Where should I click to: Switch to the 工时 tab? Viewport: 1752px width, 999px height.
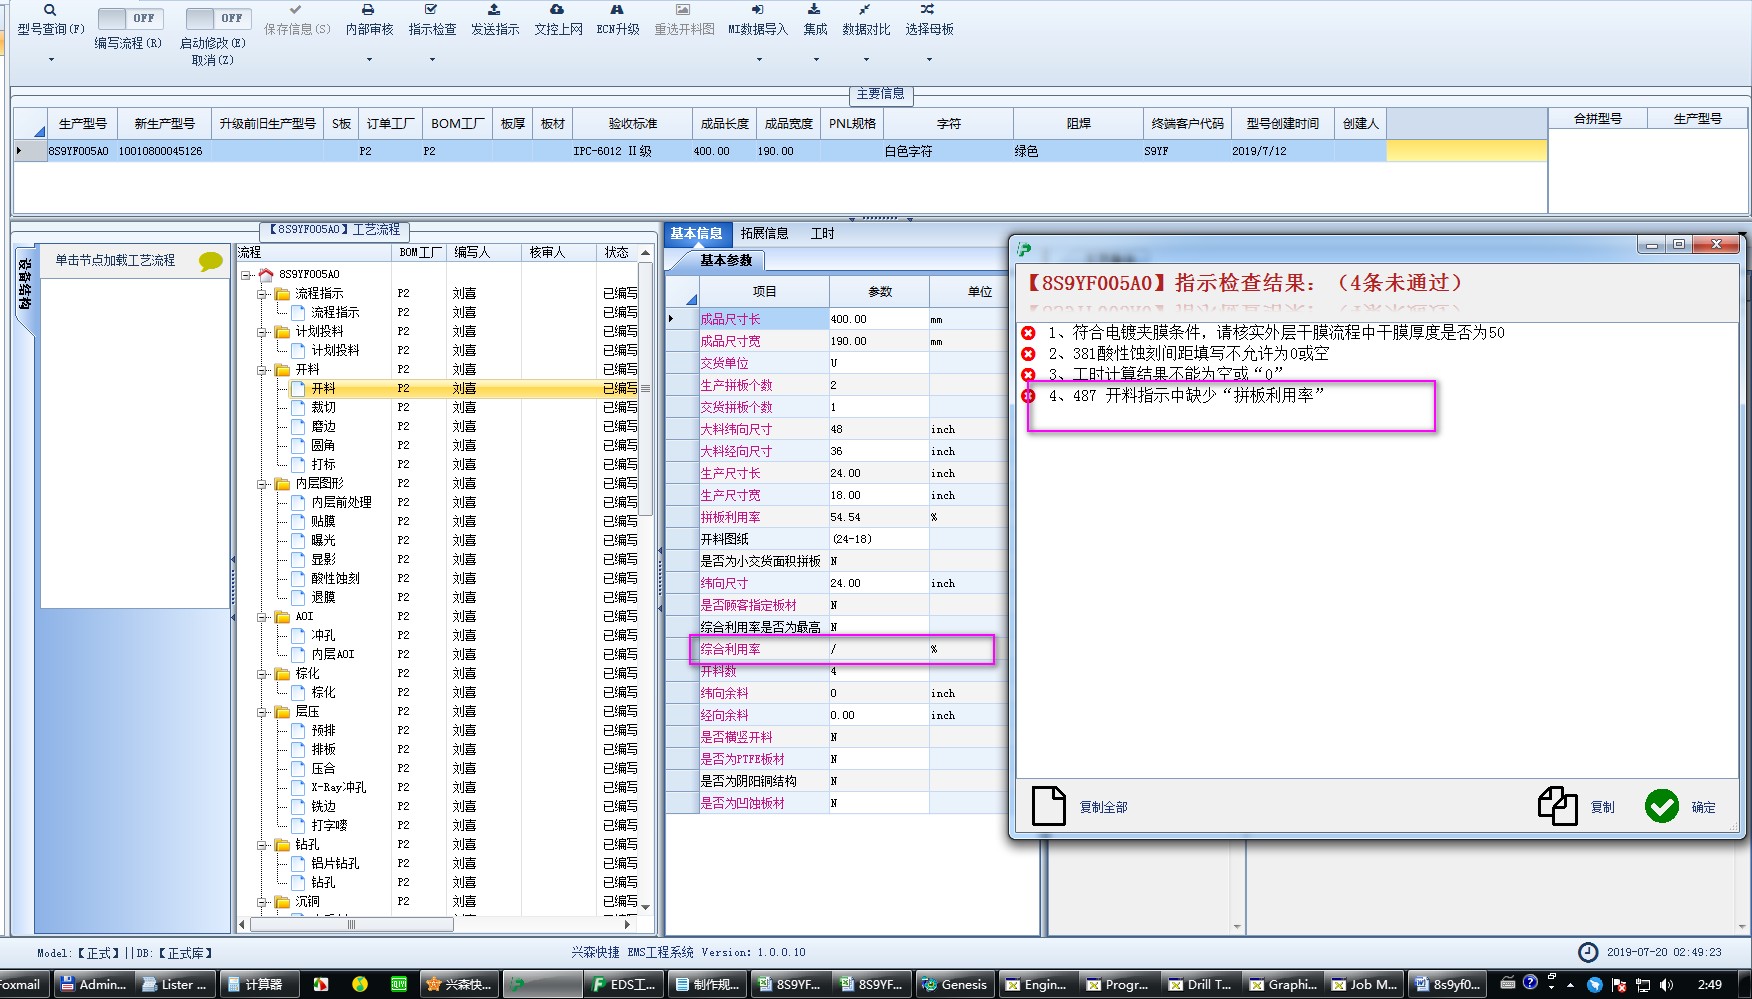[x=822, y=233]
